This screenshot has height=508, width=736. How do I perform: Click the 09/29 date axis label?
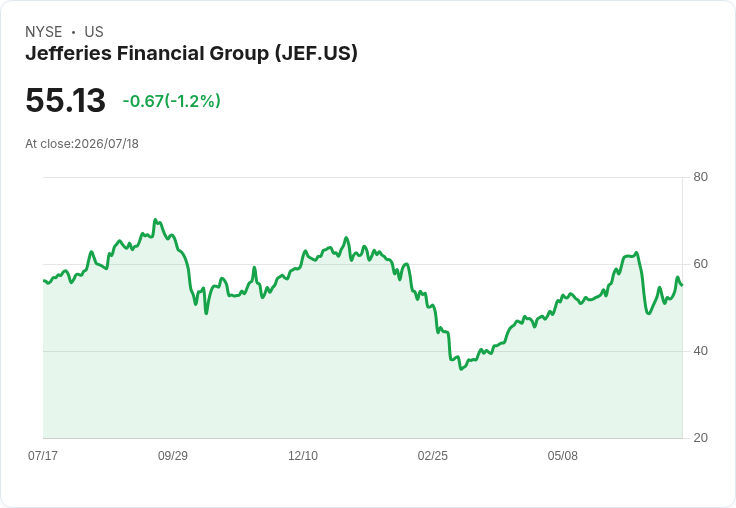point(173,455)
